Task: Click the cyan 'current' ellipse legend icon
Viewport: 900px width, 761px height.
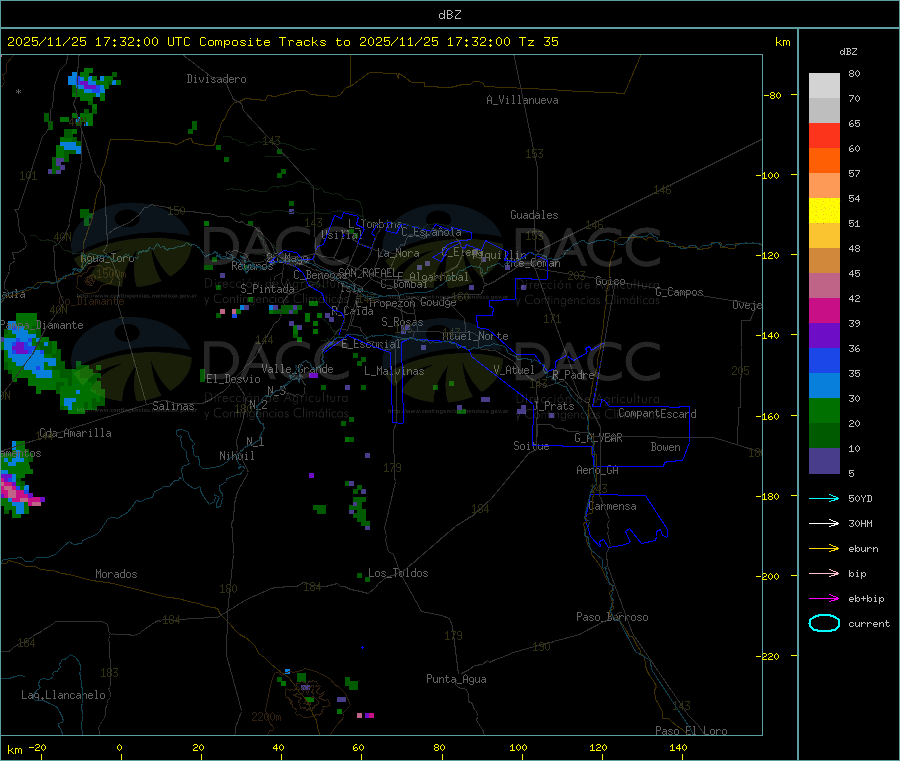Action: 824,623
